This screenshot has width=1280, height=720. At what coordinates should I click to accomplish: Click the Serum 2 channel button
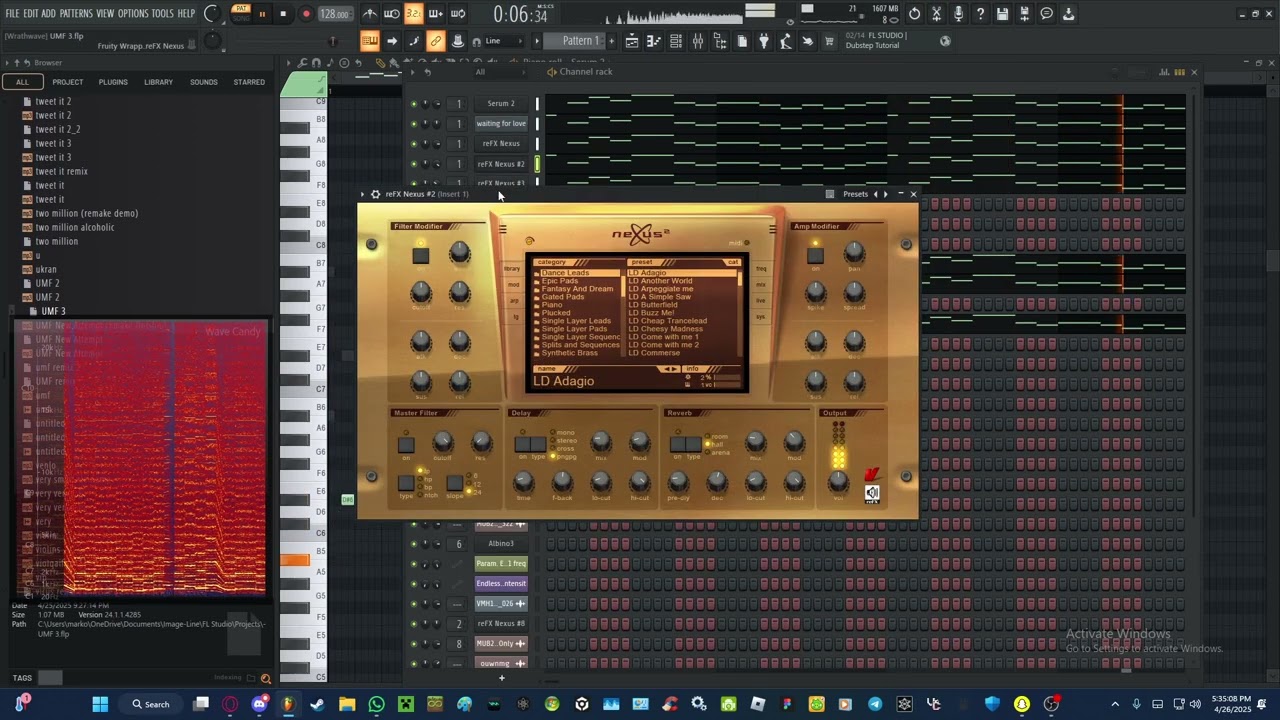click(x=501, y=103)
